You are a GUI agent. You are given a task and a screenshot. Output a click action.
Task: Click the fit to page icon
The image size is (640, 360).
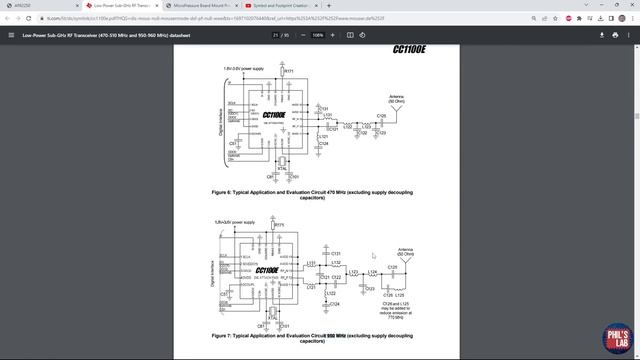(x=350, y=35)
